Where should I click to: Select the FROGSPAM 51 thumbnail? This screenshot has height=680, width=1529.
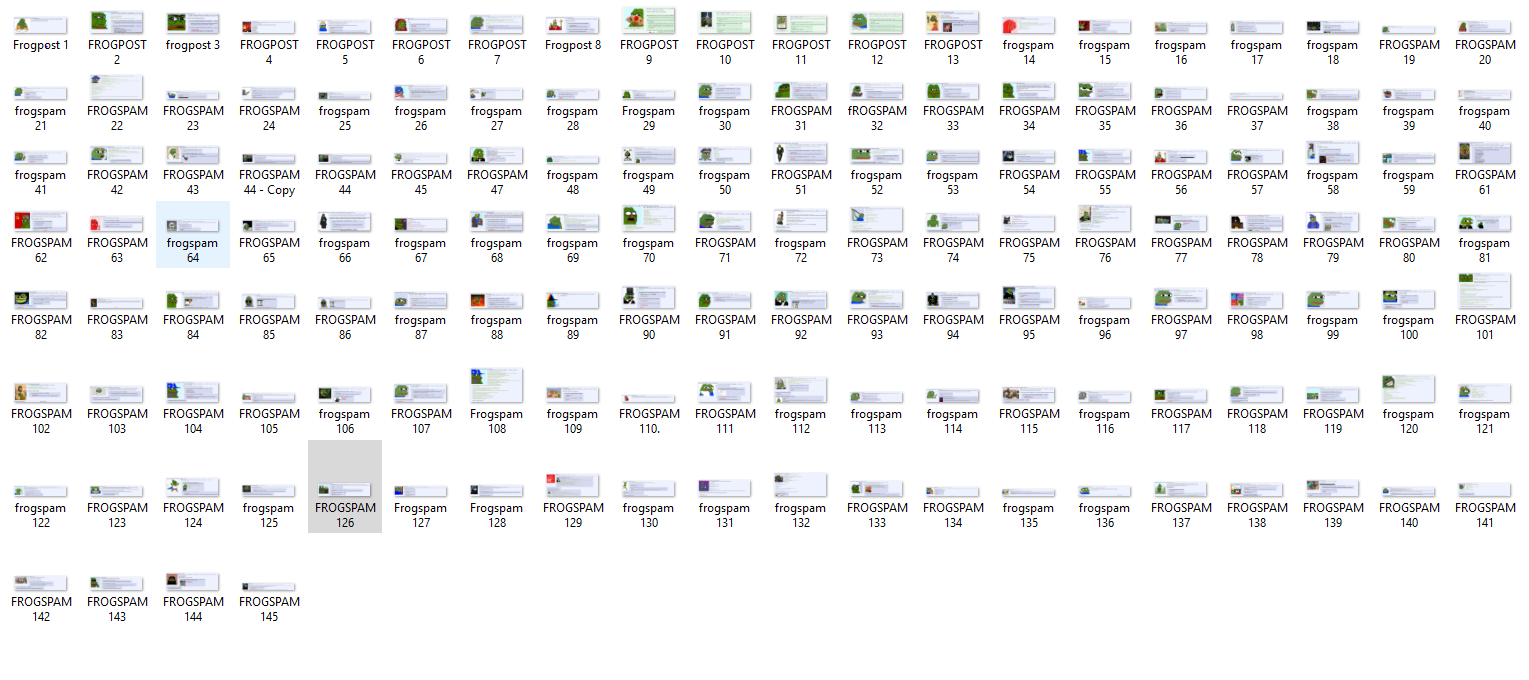tap(801, 153)
